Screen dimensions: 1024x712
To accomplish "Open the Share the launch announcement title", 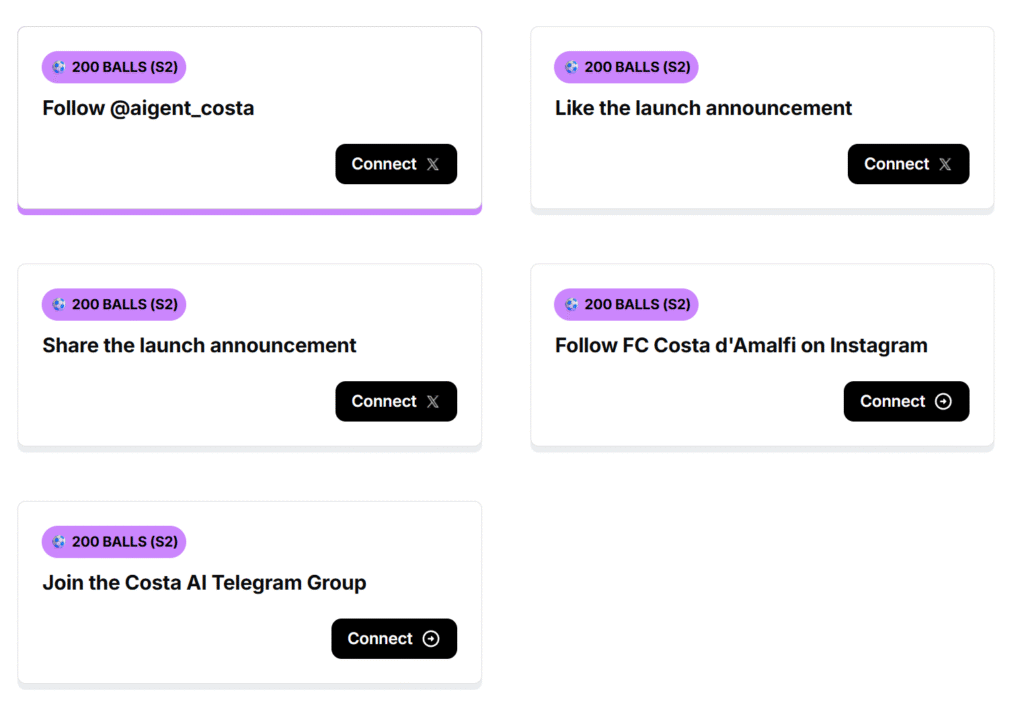I will [199, 345].
